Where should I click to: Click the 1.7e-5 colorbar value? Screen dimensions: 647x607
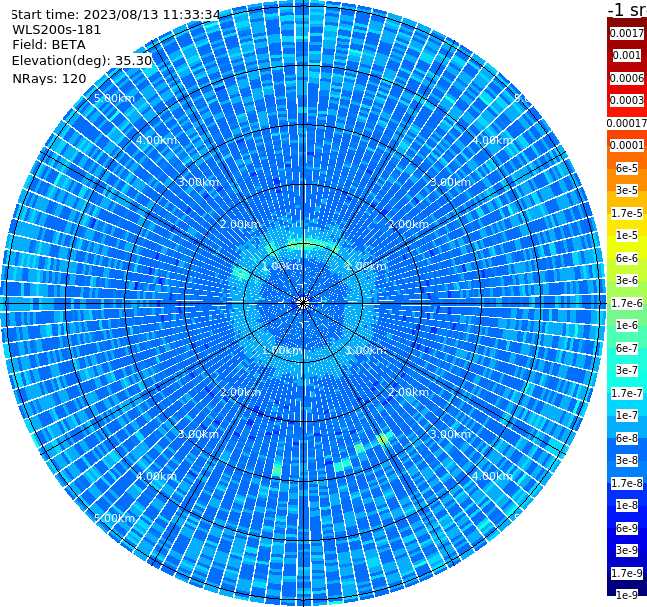[627, 213]
